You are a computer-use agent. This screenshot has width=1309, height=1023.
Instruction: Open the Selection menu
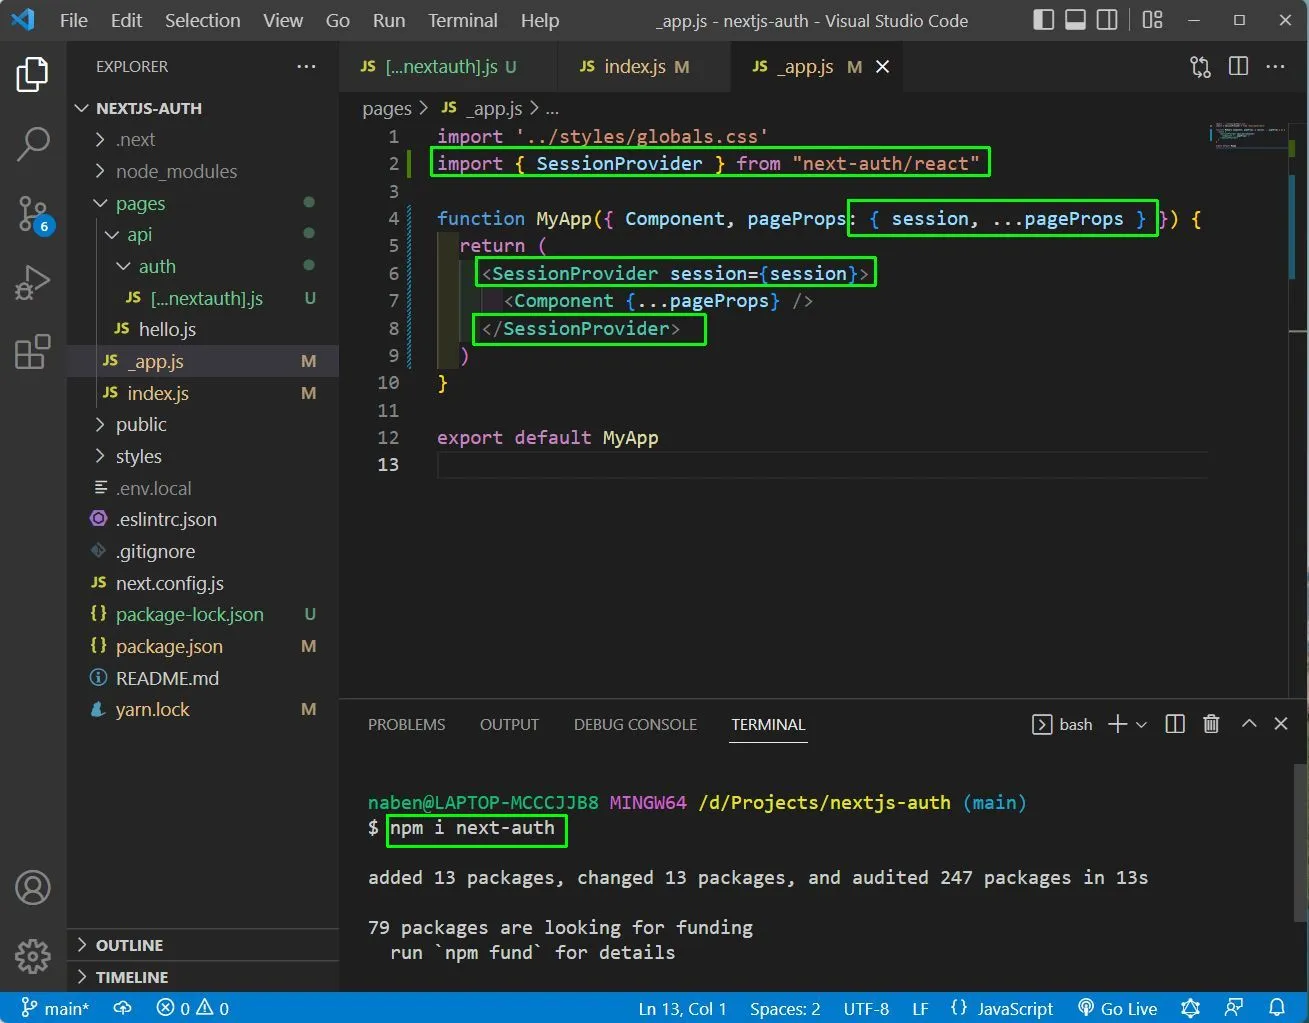[202, 20]
